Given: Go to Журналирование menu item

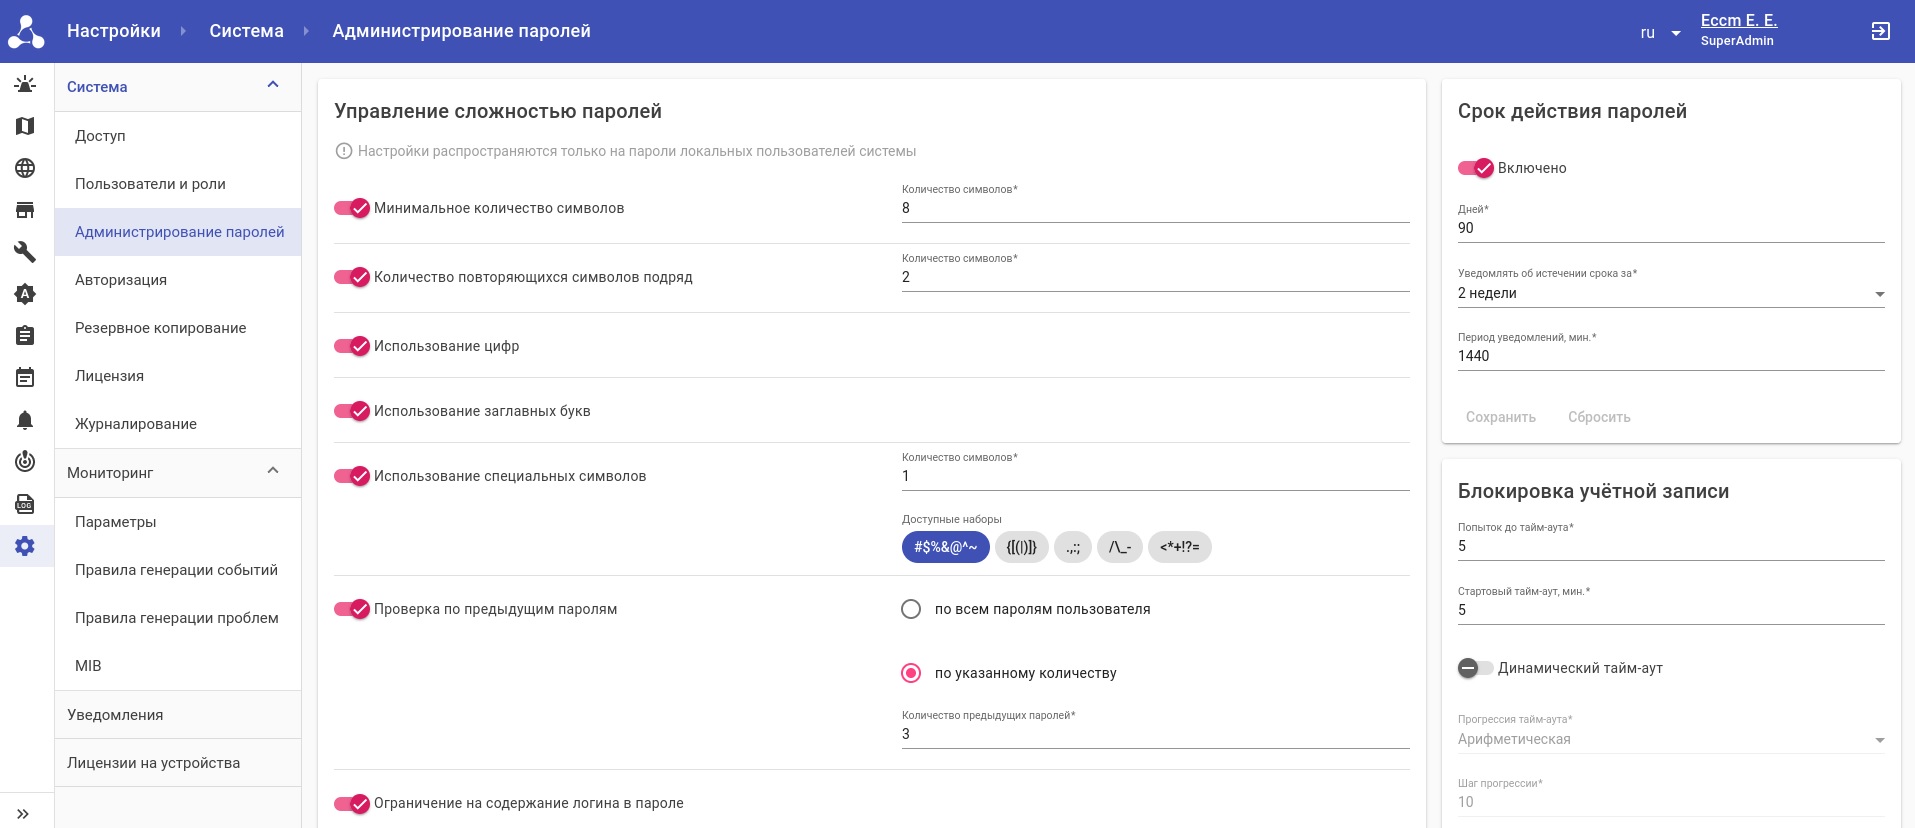Looking at the screenshot, I should pos(136,424).
